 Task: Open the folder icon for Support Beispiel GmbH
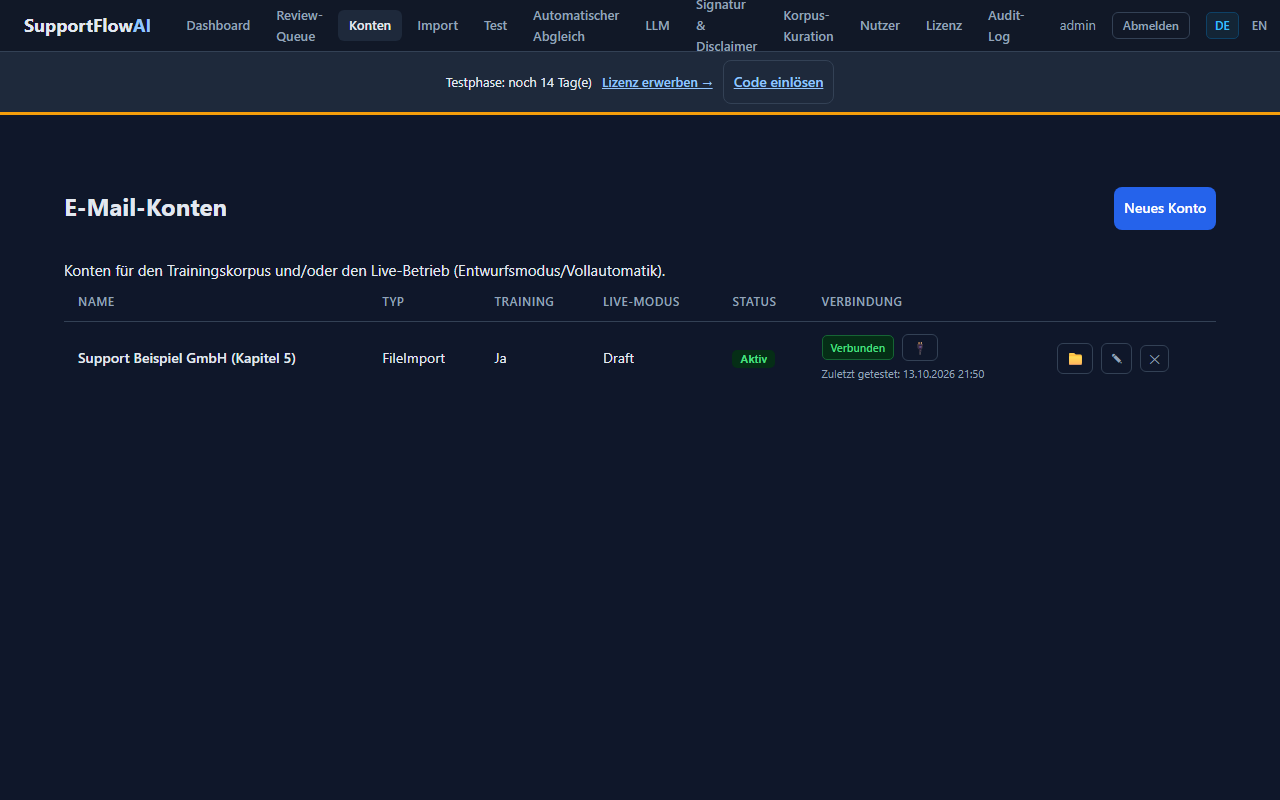click(x=1075, y=358)
